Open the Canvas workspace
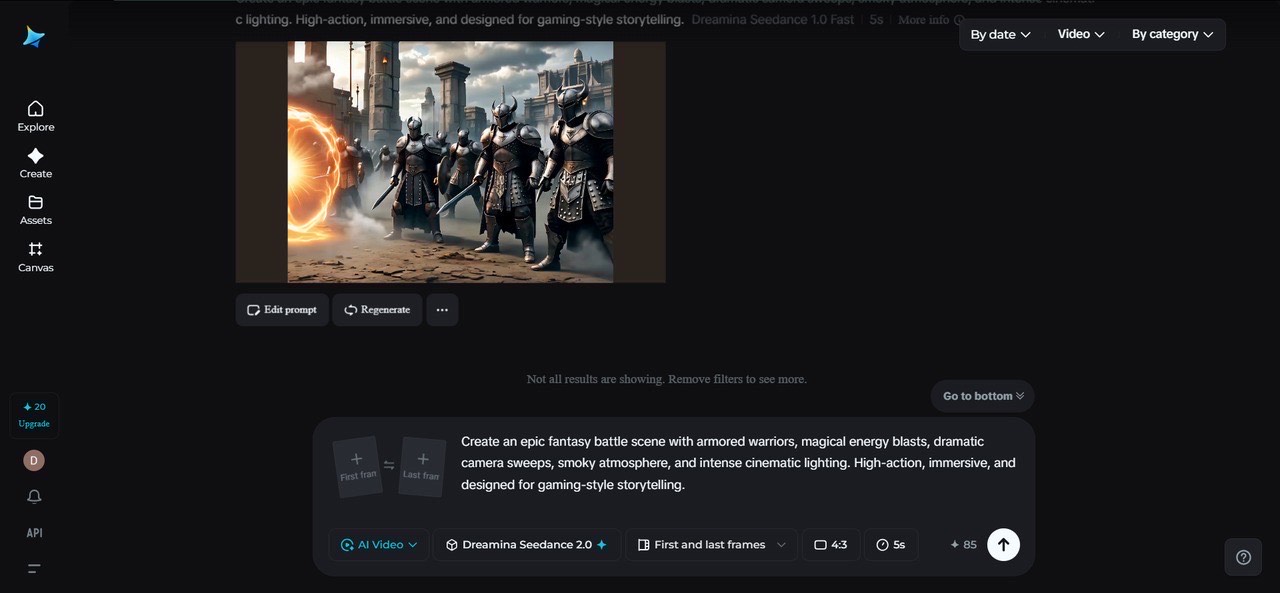 [36, 256]
